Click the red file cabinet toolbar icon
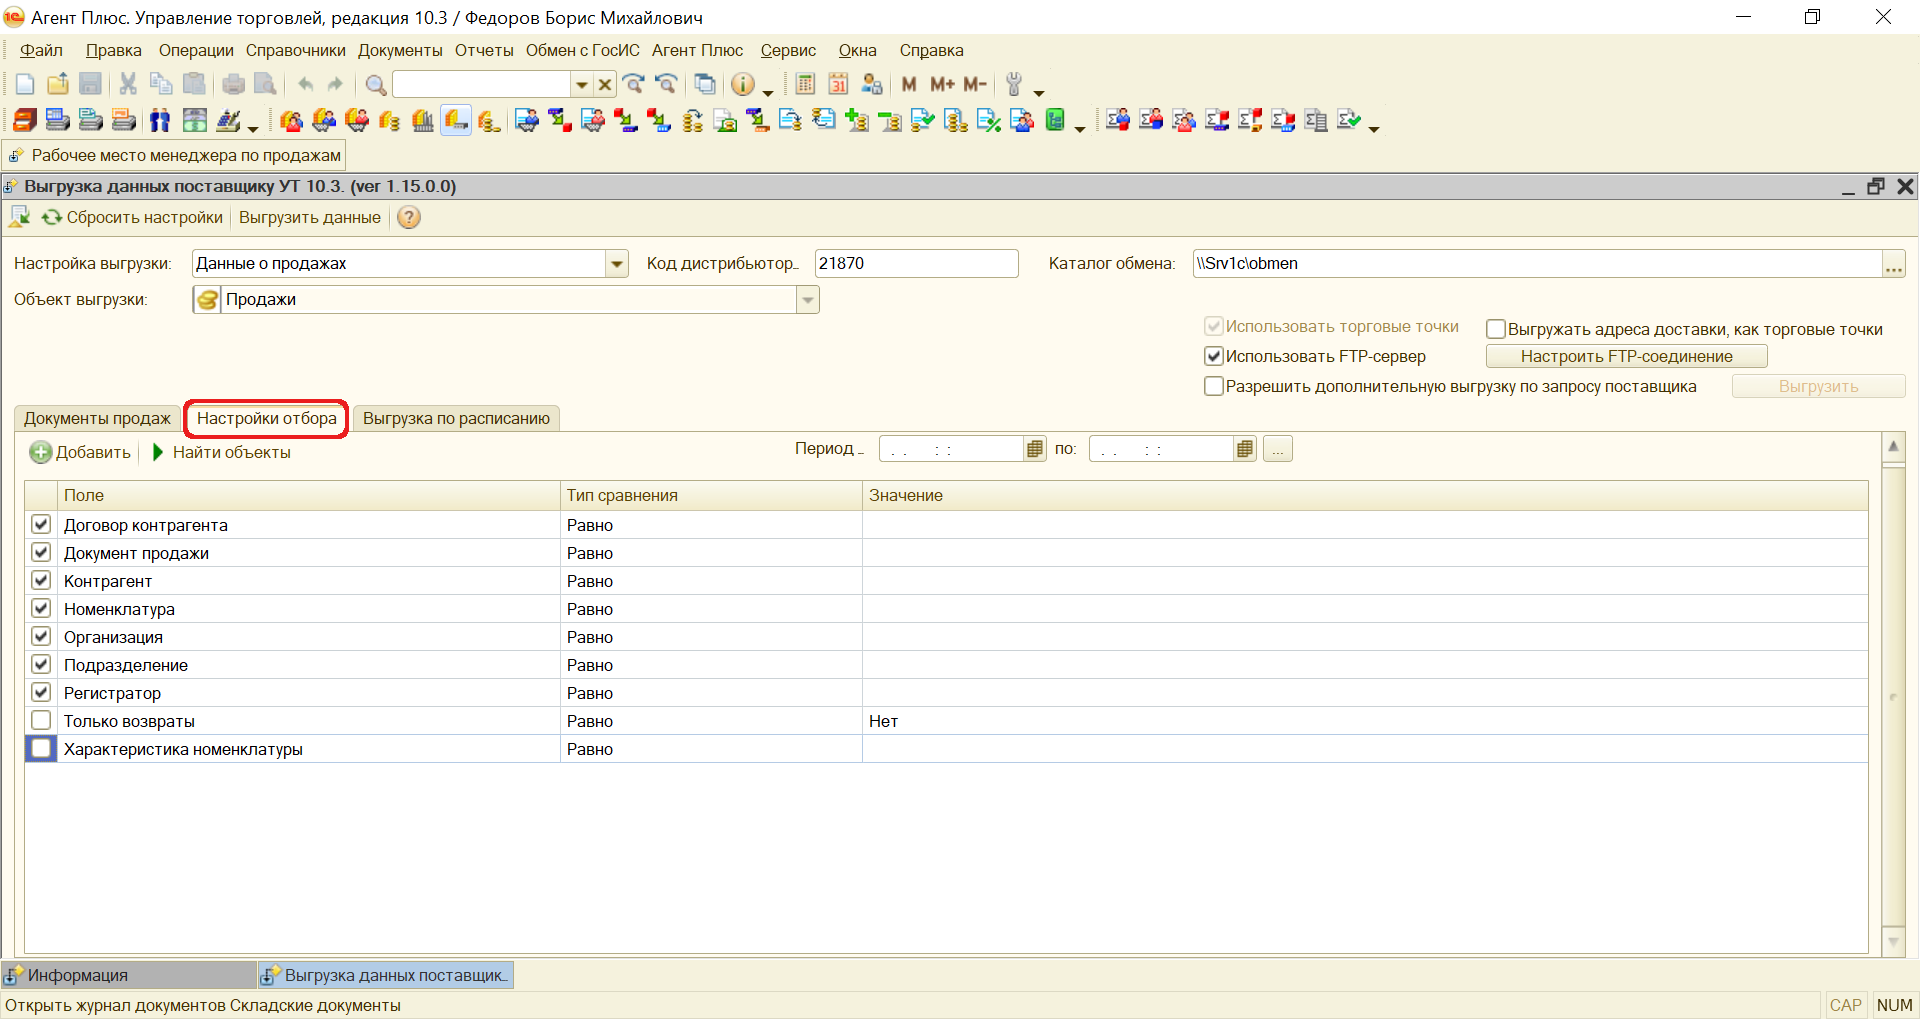This screenshot has height=1019, width=1920. coord(25,121)
